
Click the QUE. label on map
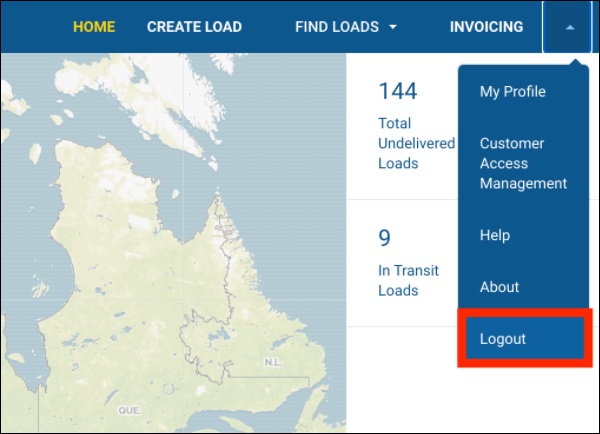pos(127,410)
